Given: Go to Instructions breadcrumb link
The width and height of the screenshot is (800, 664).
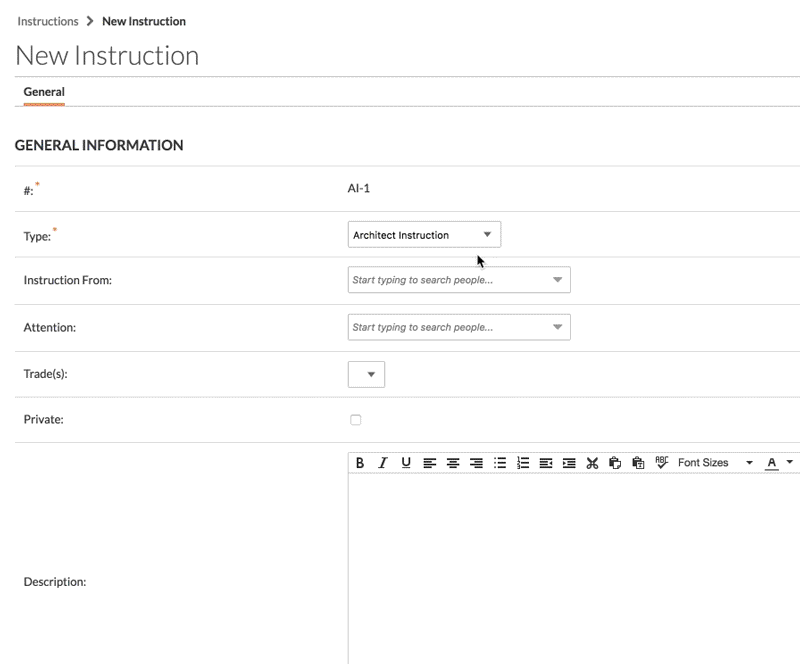Looking at the screenshot, I should tap(48, 21).
